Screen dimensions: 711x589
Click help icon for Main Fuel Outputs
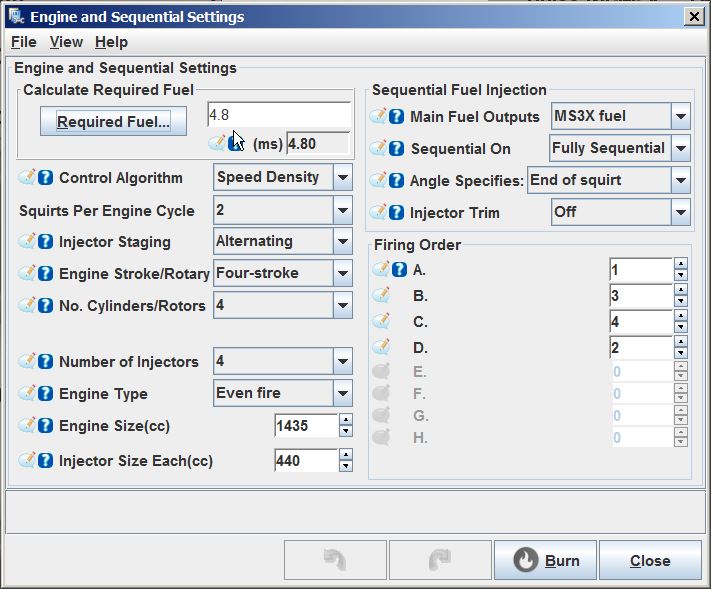pos(396,117)
